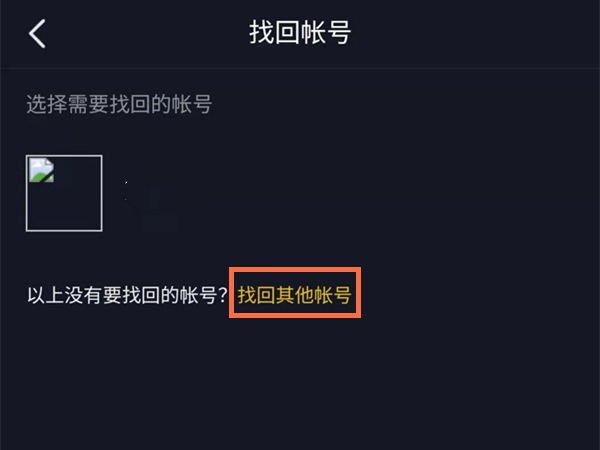Choose the listed account's square profile picture

[64, 193]
